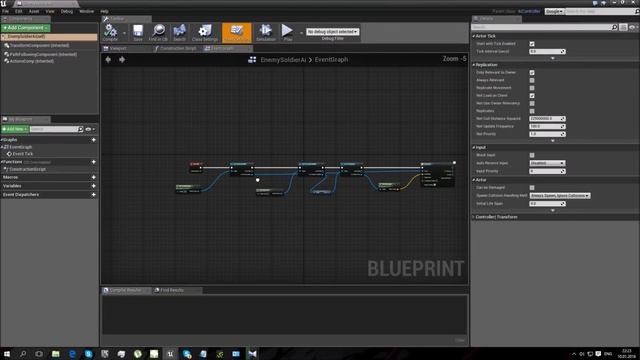Click the Unreal Engine taskbar icon
This screenshot has height=360, width=640.
coord(170,353)
